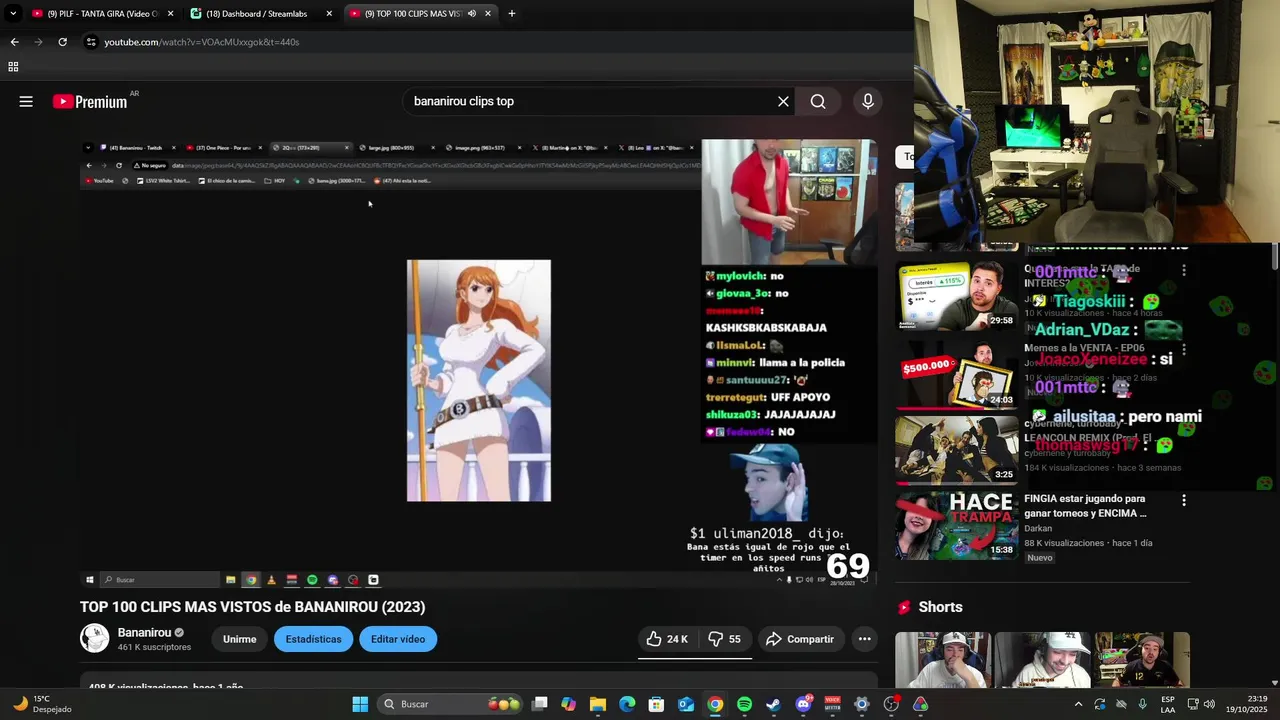Viewport: 1280px width, 720px height.
Task: Open options for Memes a la VENTA video
Action: coord(1184,350)
